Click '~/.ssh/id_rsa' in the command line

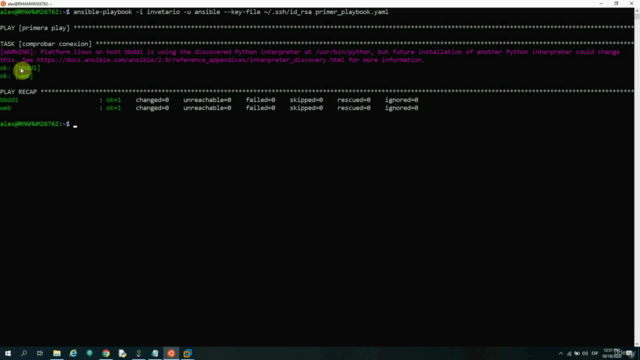pyautogui.click(x=288, y=12)
